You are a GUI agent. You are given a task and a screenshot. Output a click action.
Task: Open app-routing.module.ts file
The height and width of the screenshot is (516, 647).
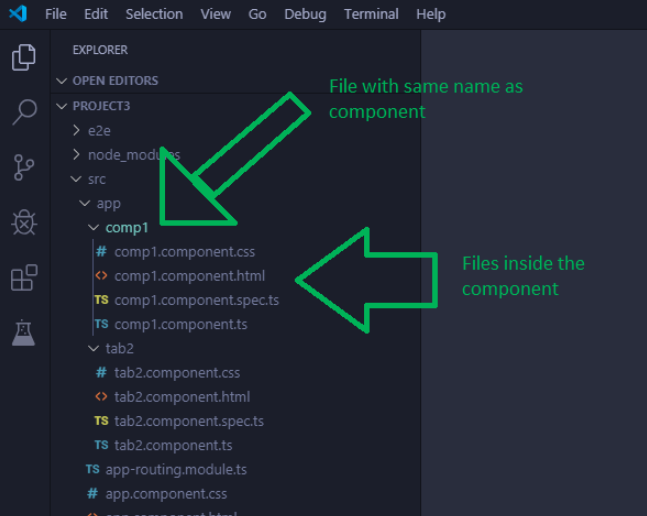click(x=175, y=469)
